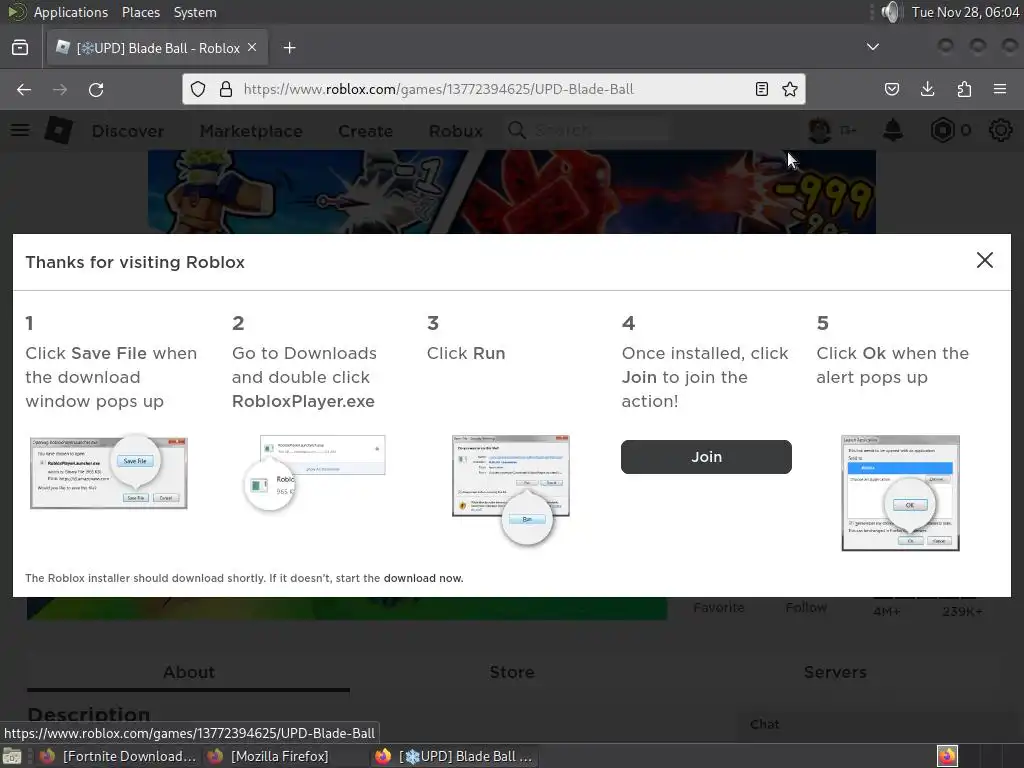Click the volume speaker icon
The image size is (1024, 768).
[x=891, y=12]
